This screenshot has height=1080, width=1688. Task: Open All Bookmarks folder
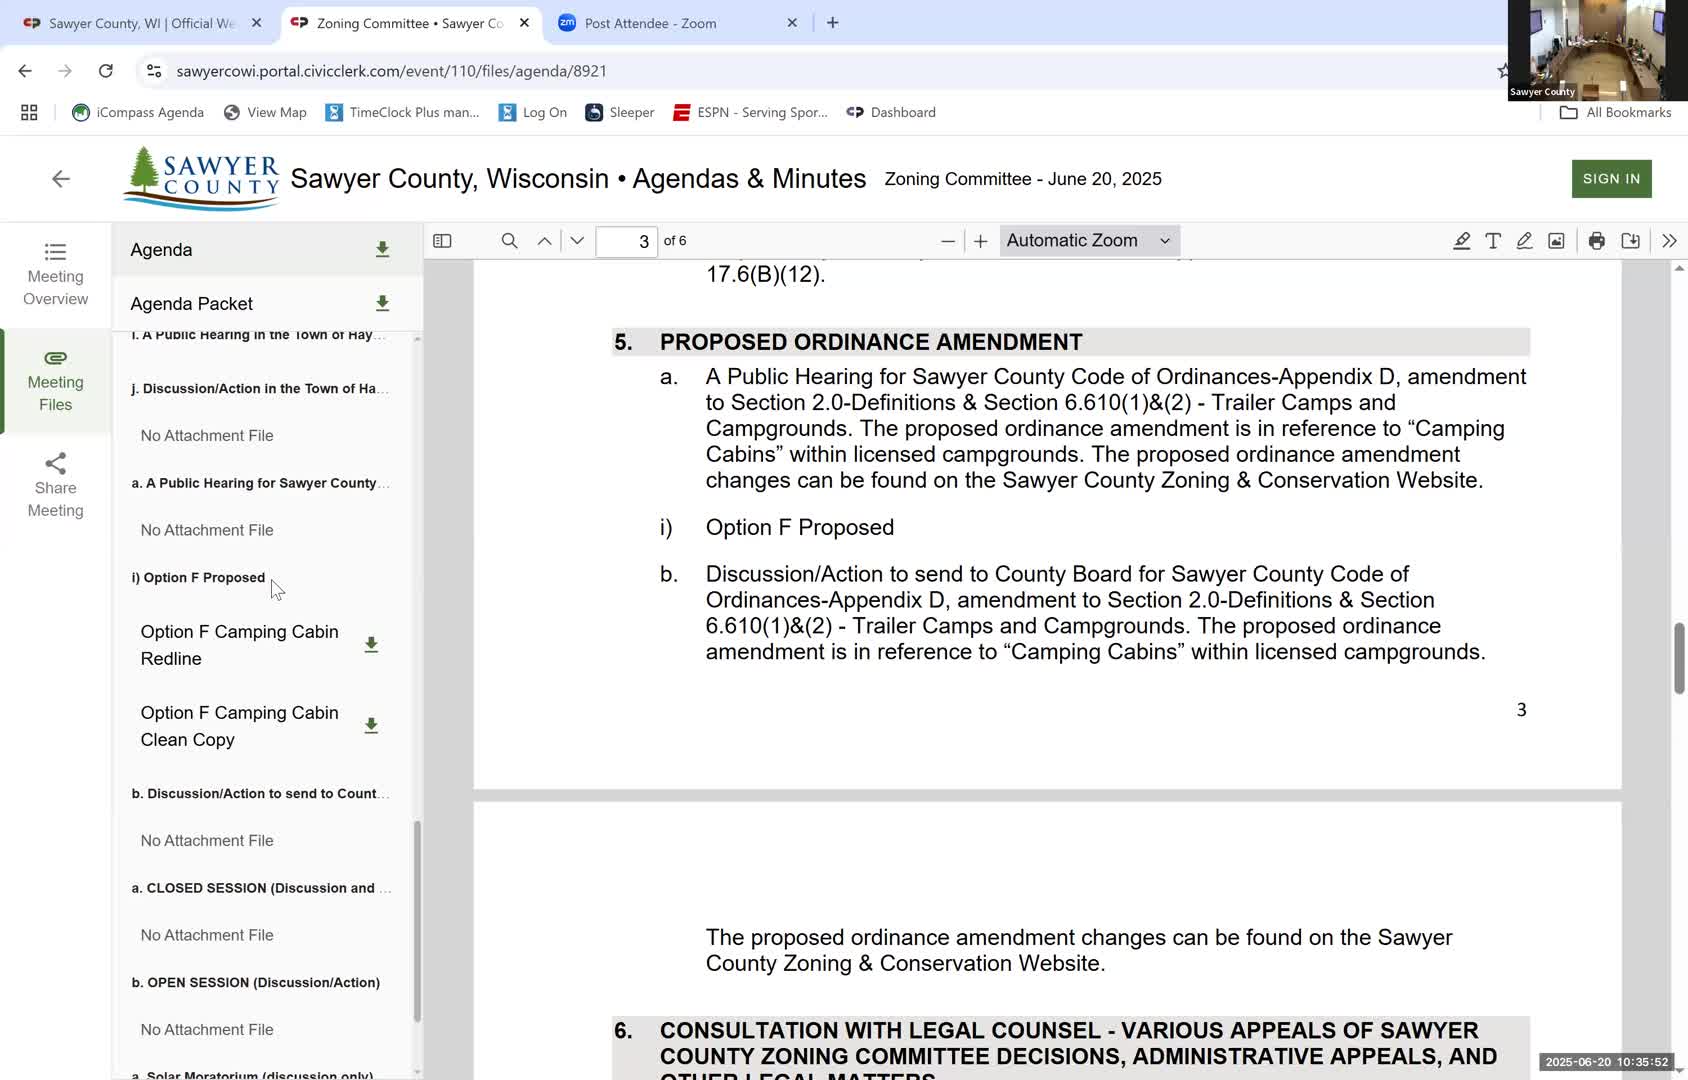pos(1616,113)
